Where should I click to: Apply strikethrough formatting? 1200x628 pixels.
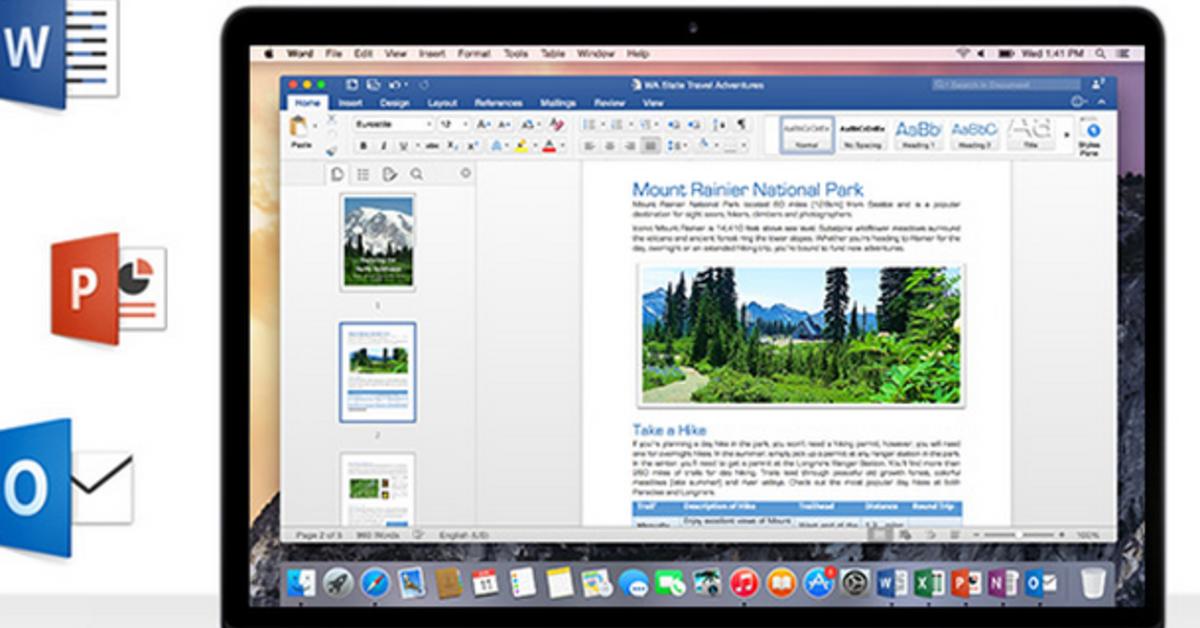click(432, 146)
